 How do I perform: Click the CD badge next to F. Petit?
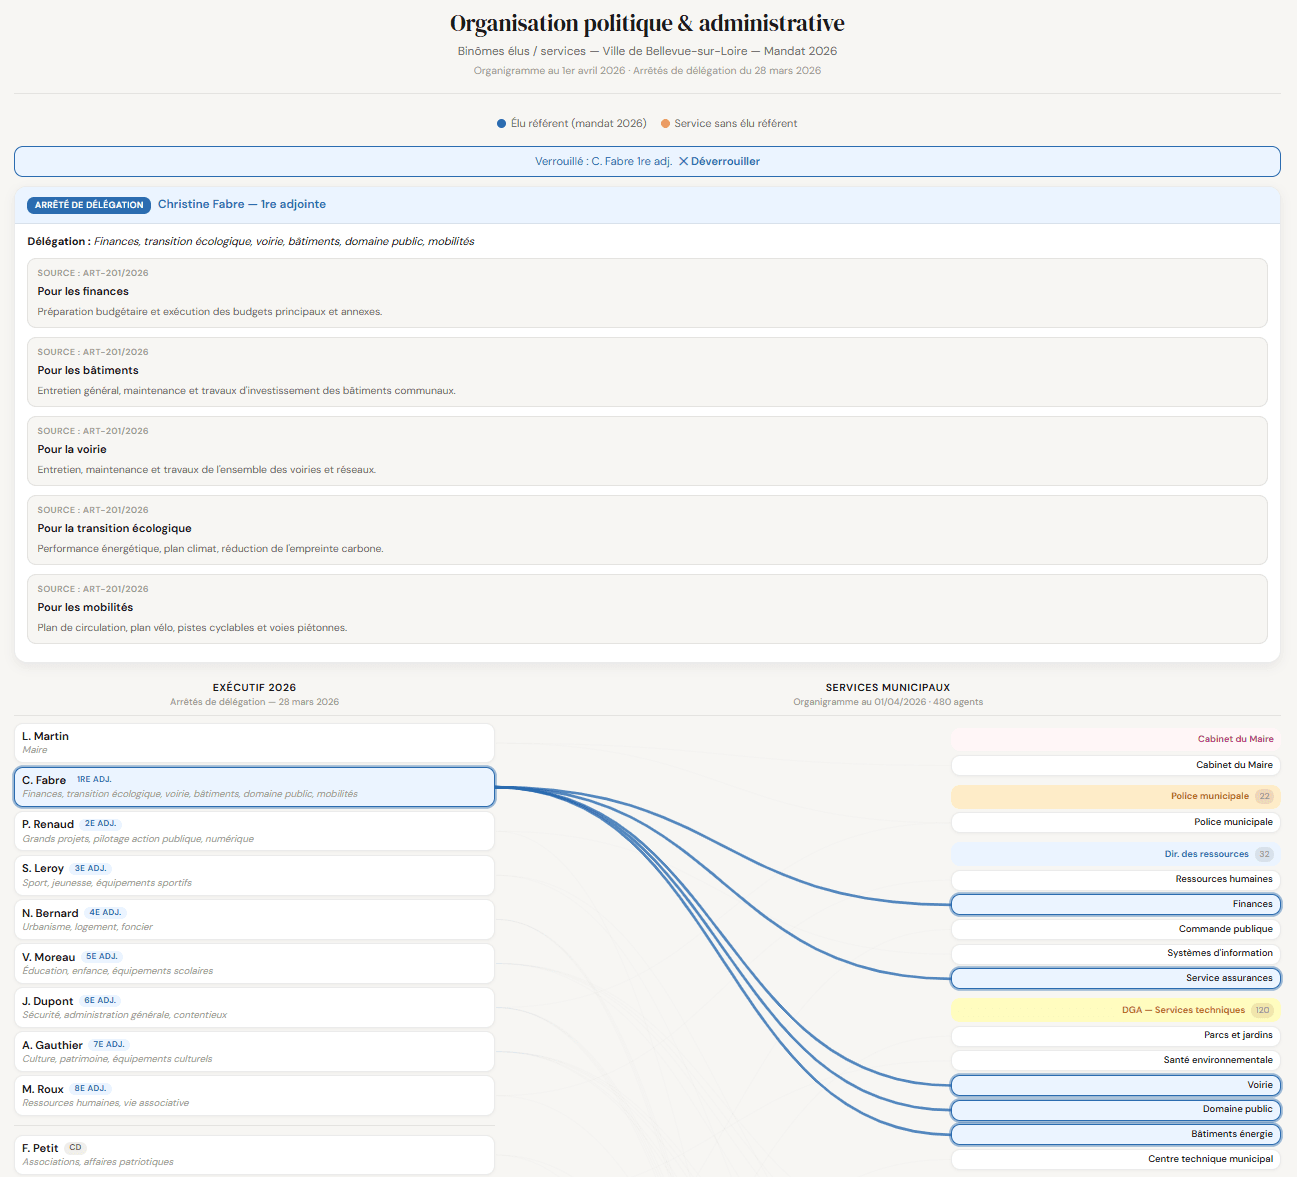75,1148
